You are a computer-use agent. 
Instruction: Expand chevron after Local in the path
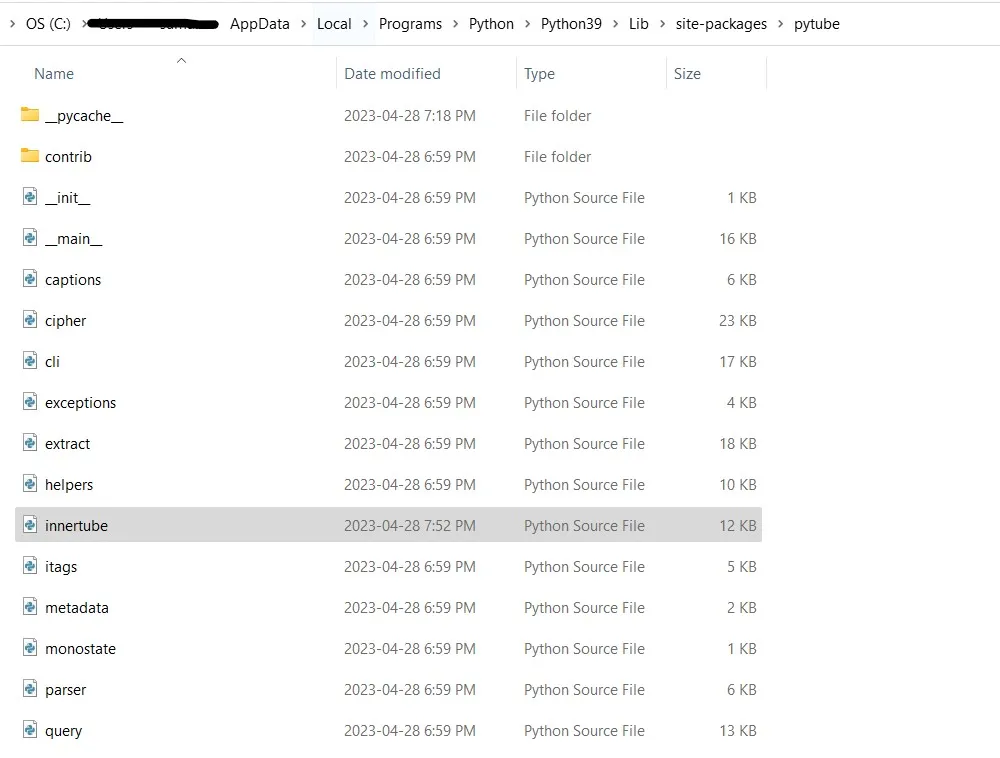[x=365, y=24]
